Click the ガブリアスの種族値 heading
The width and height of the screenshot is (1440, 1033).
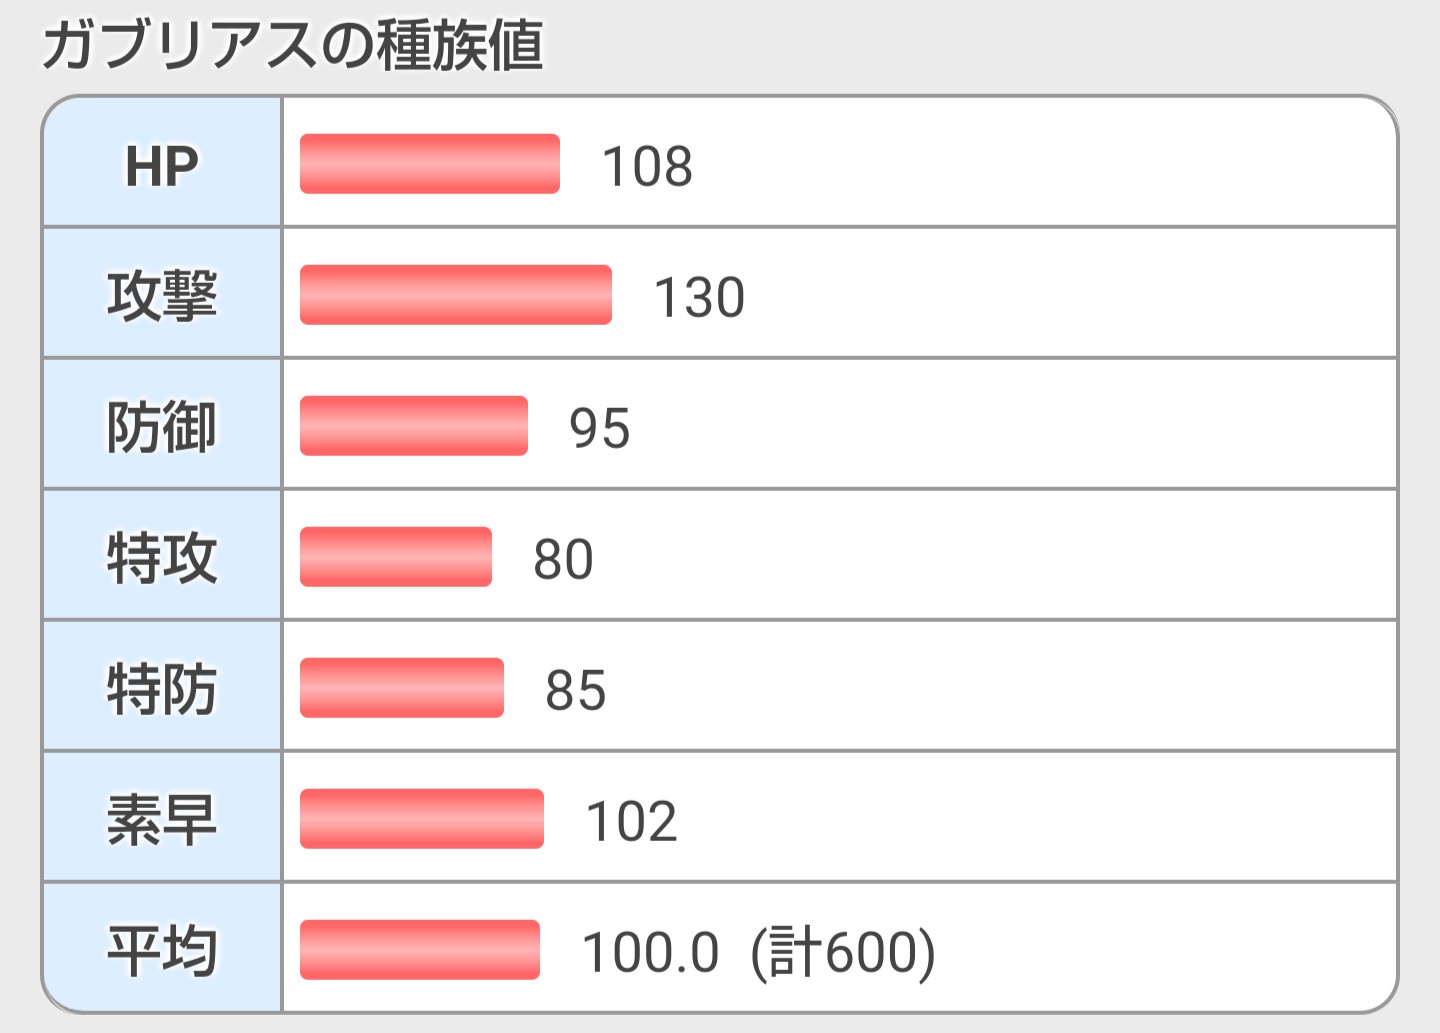(x=292, y=45)
